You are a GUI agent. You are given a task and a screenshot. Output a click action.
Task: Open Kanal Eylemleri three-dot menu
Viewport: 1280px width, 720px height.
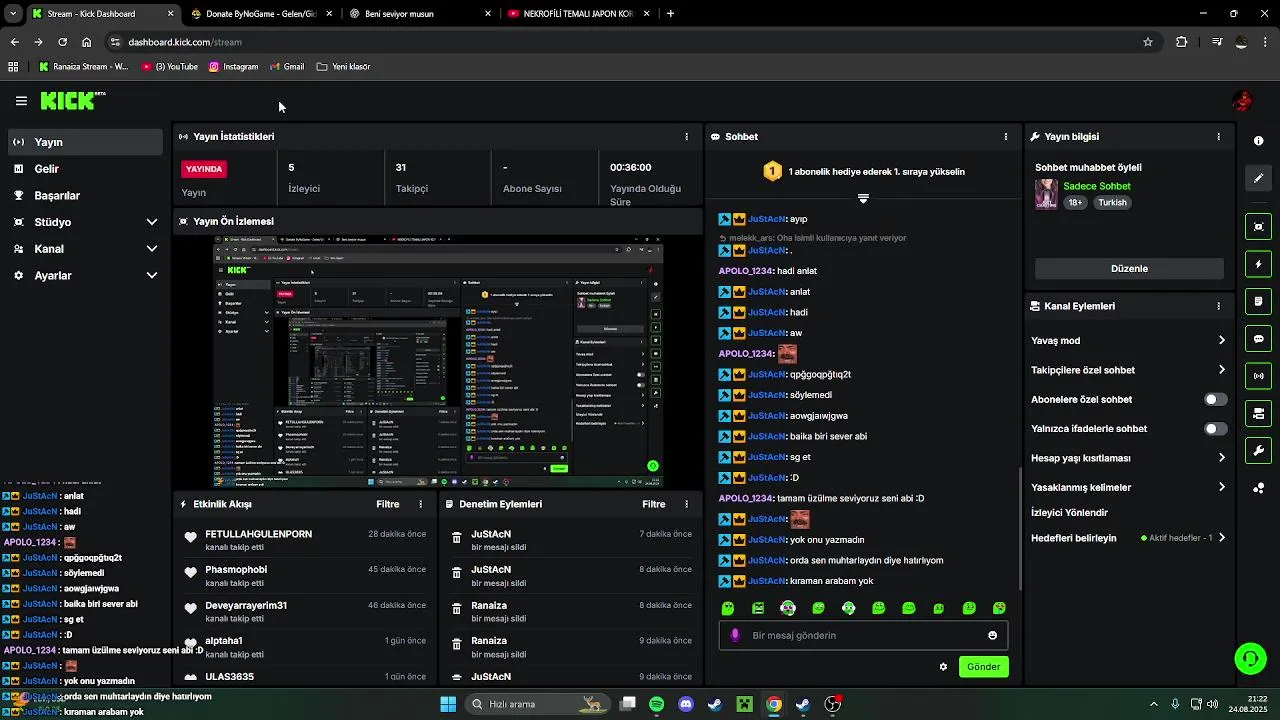pos(1218,306)
